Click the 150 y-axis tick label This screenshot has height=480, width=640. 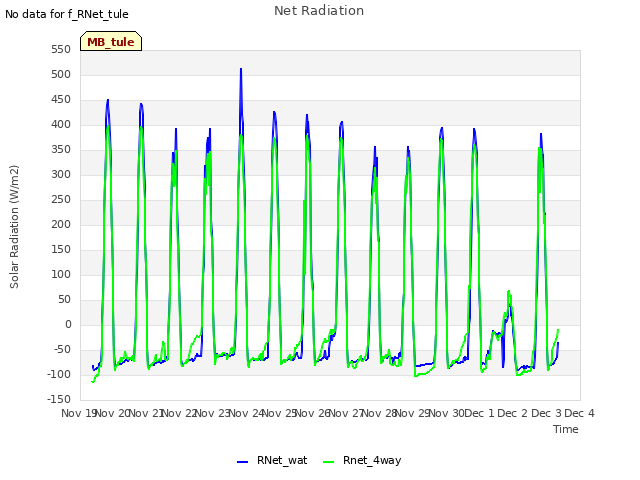[61, 249]
